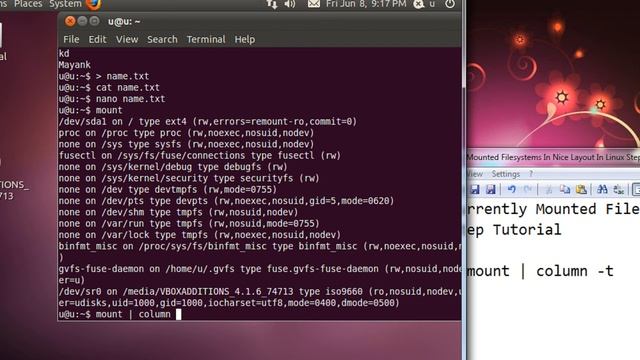Click the 'u@u: ~' terminal title bar
The width and height of the screenshot is (640, 360).
[x=261, y=21]
